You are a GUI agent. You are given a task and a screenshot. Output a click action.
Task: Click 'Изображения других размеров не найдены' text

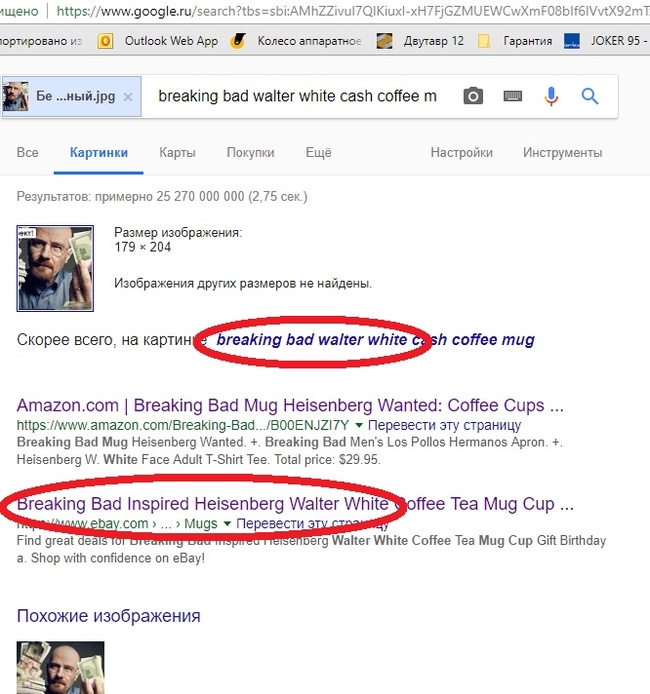tap(243, 283)
